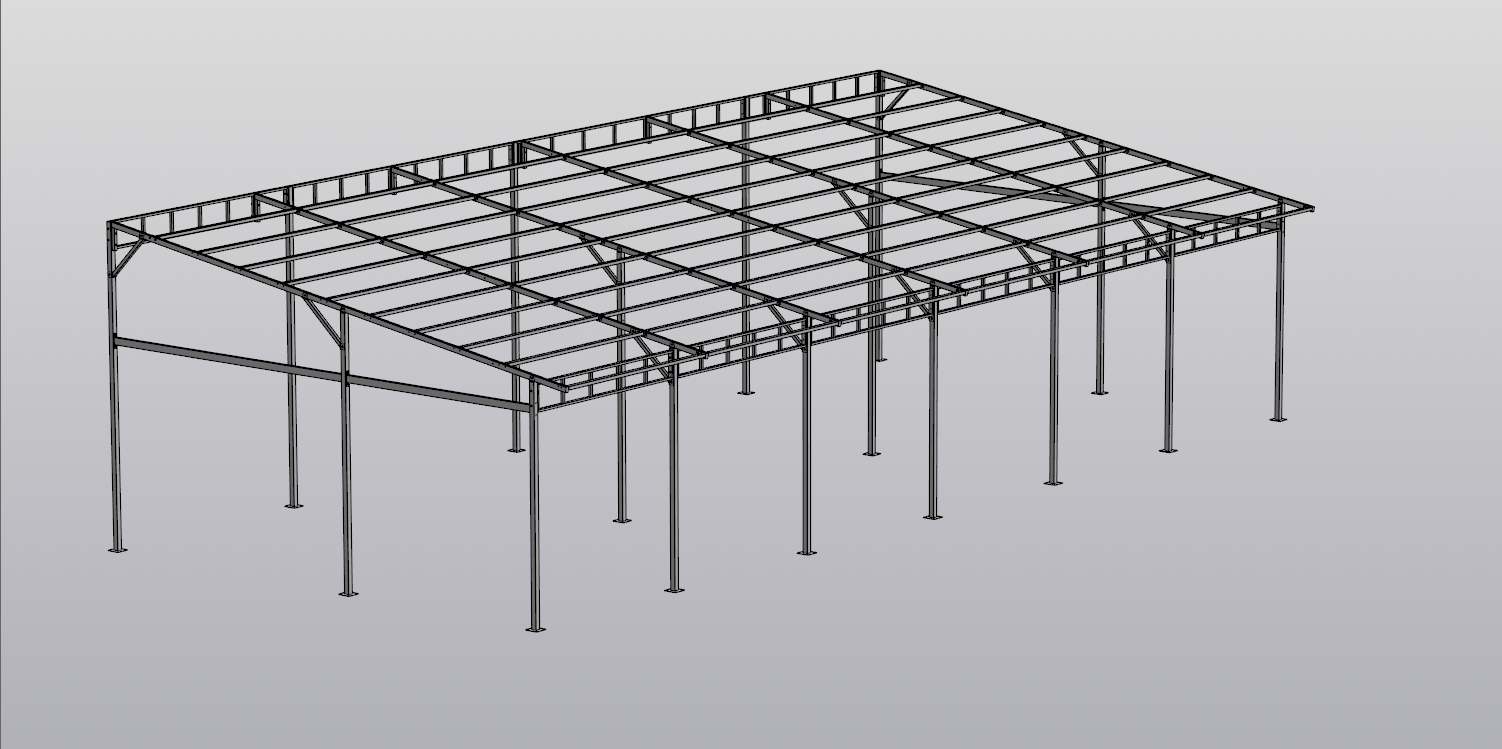This screenshot has width=1502, height=749.
Task: Select the leftmost column's base plate
Action: 117,549
